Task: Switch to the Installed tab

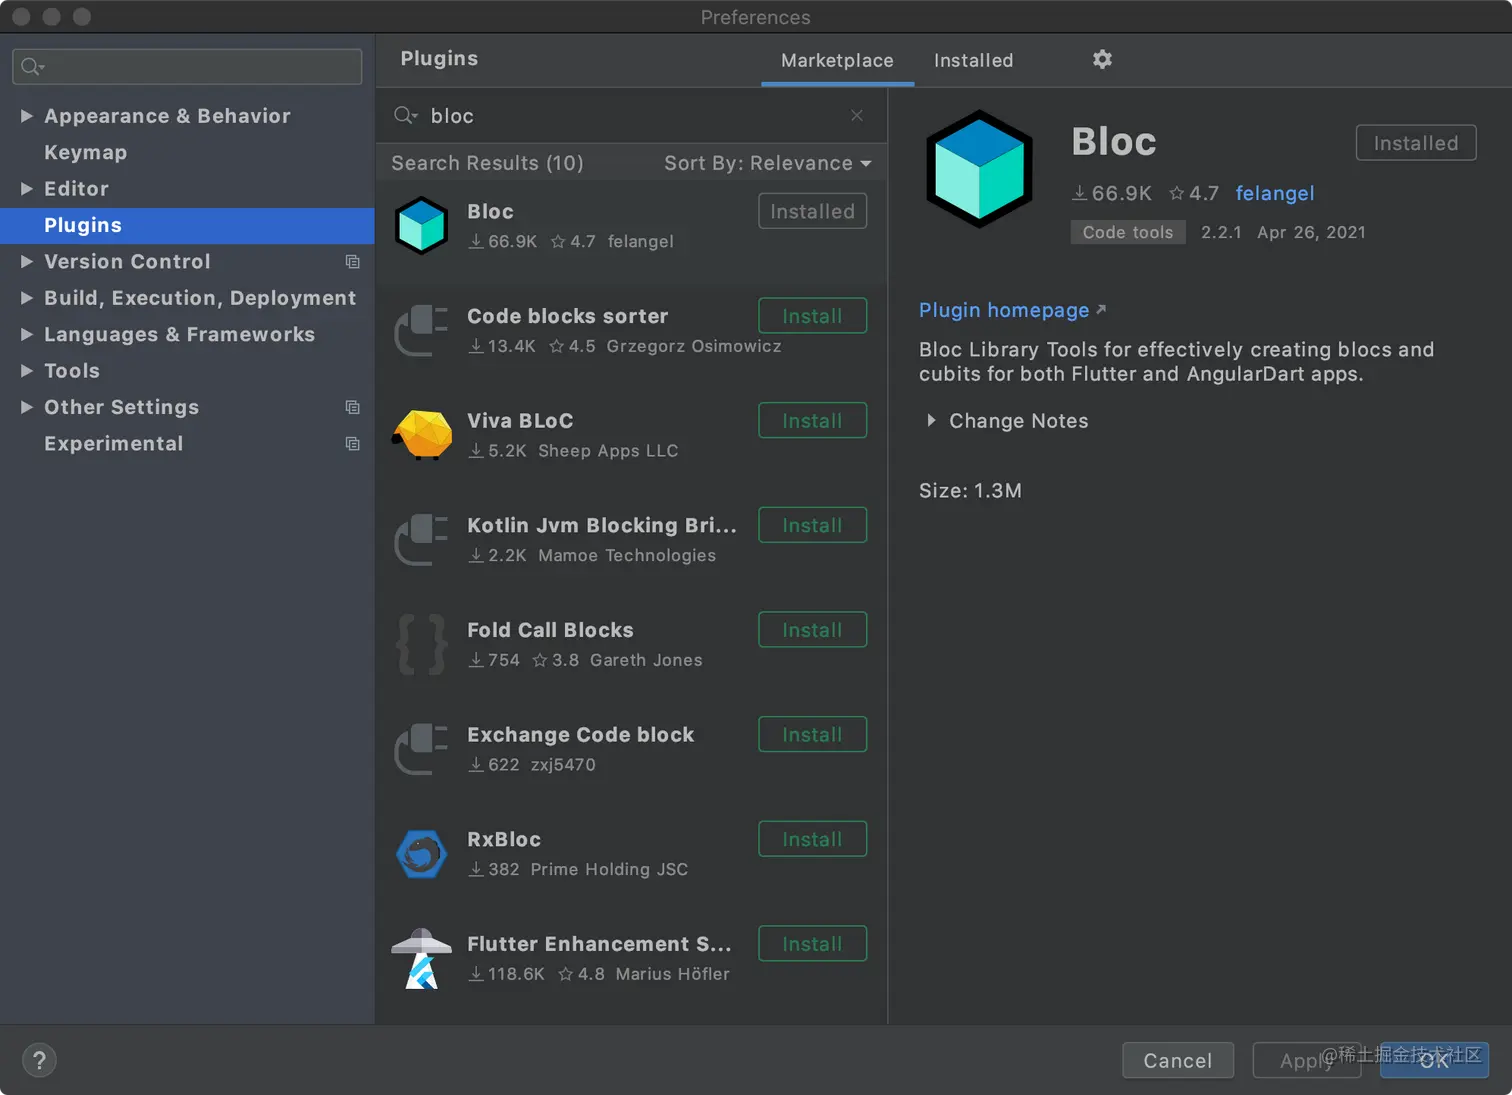Action: pyautogui.click(x=973, y=60)
